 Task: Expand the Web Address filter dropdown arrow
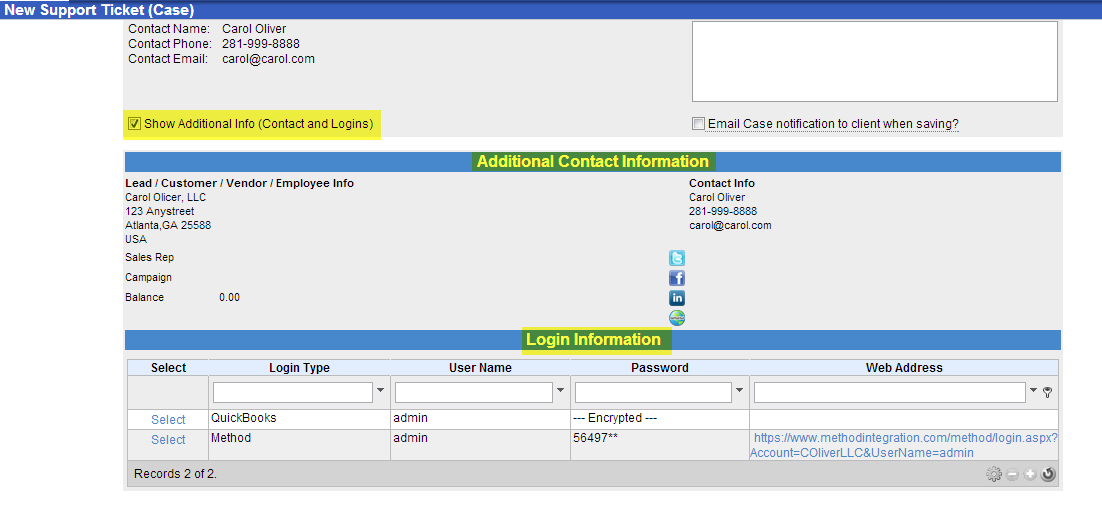tap(1033, 391)
